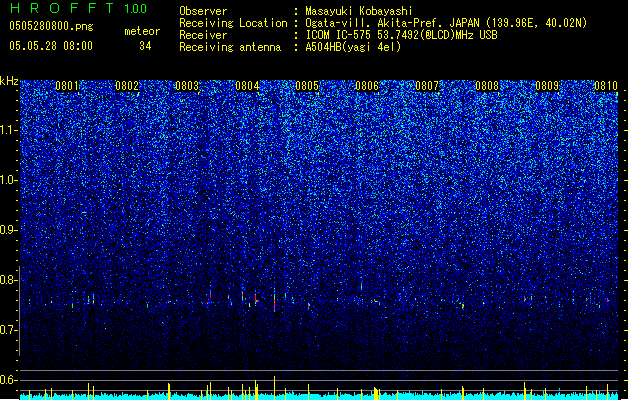629x400 pixels.
Task: Click the 0808 time marker
Action: pyautogui.click(x=487, y=86)
